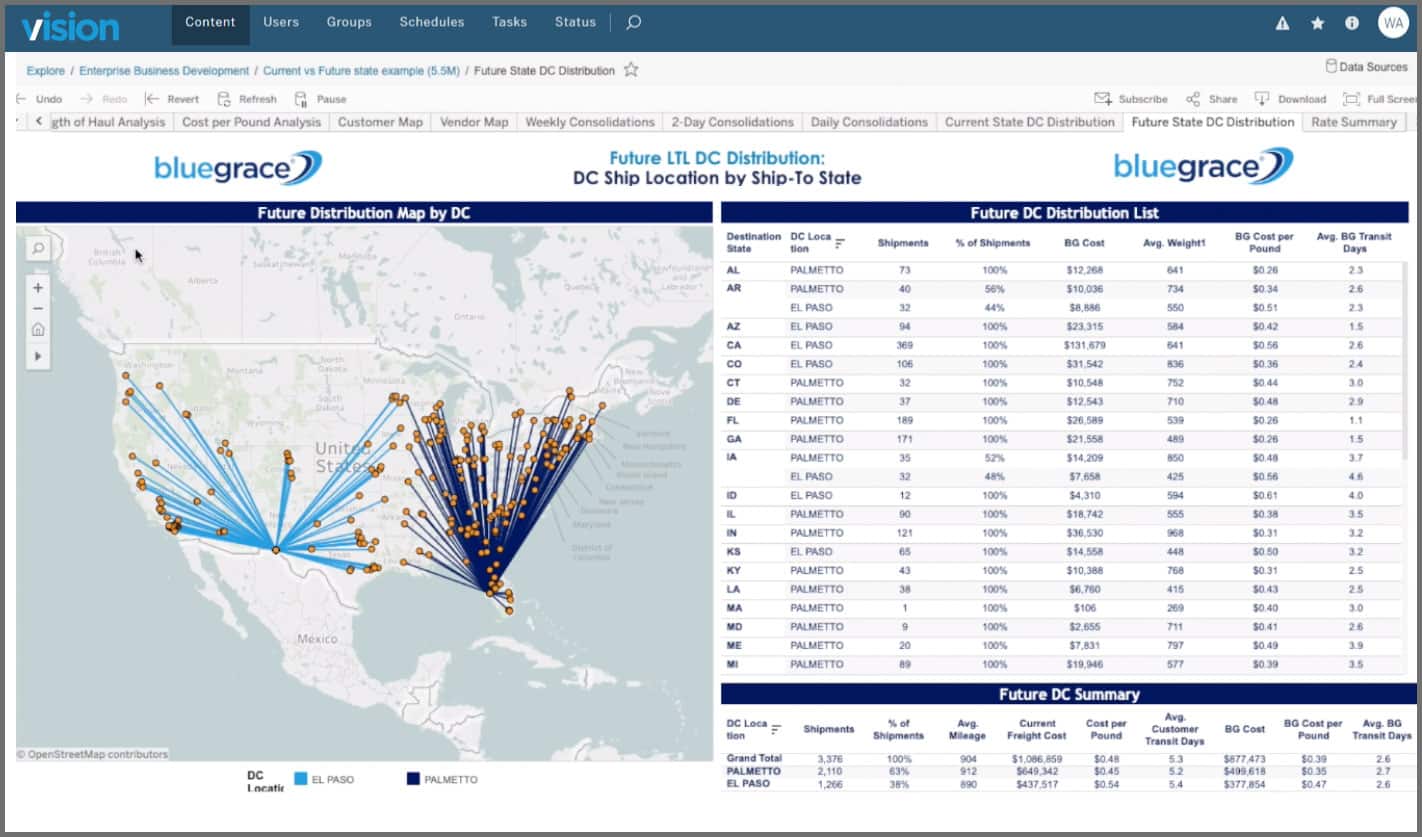
Task: Open the Tasks menu
Action: [x=509, y=22]
